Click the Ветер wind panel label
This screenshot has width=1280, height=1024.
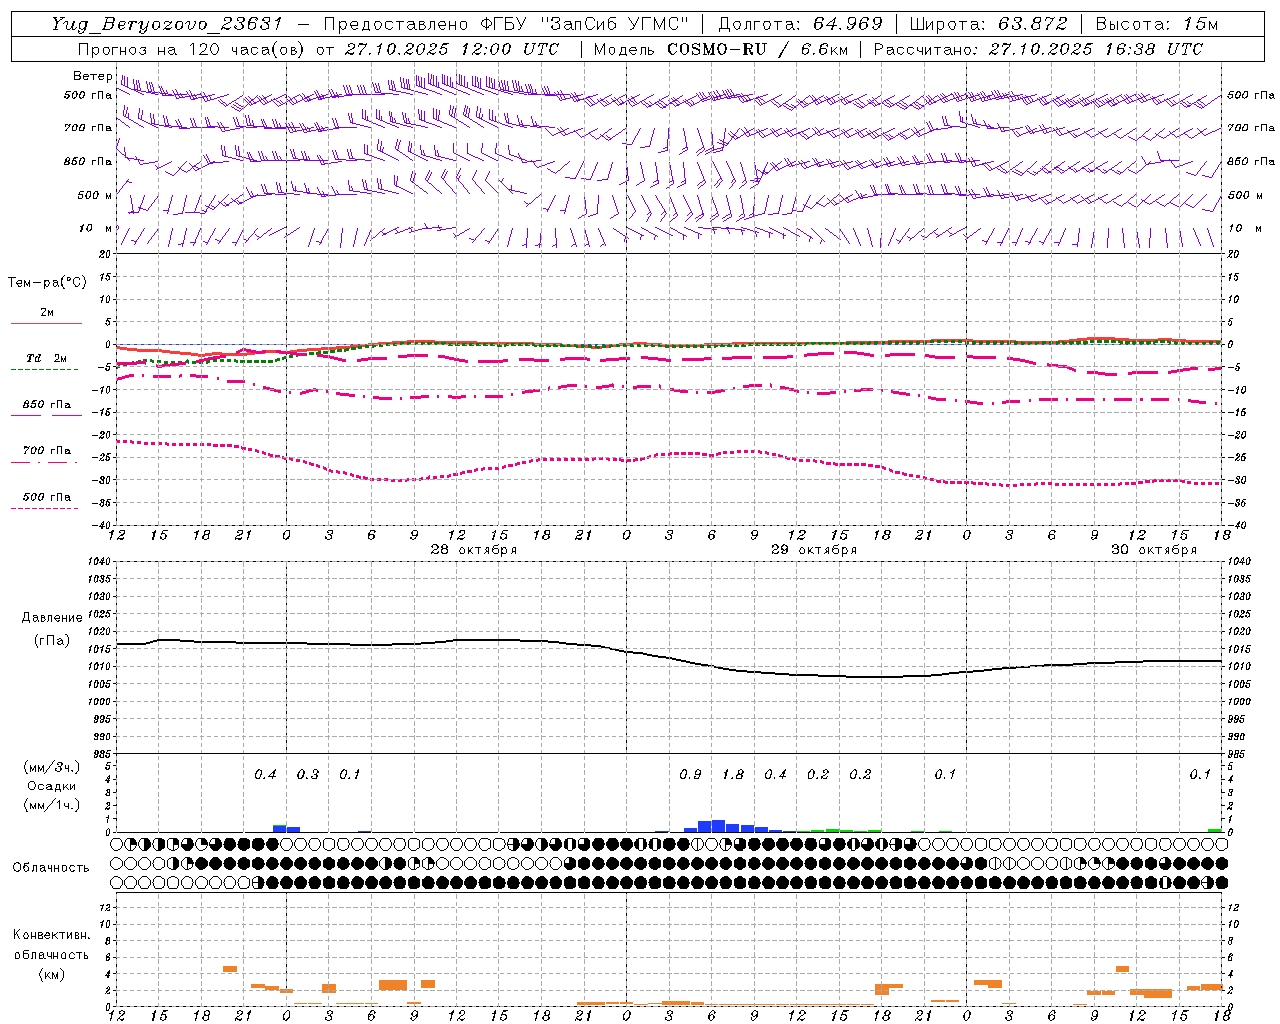(x=92, y=76)
